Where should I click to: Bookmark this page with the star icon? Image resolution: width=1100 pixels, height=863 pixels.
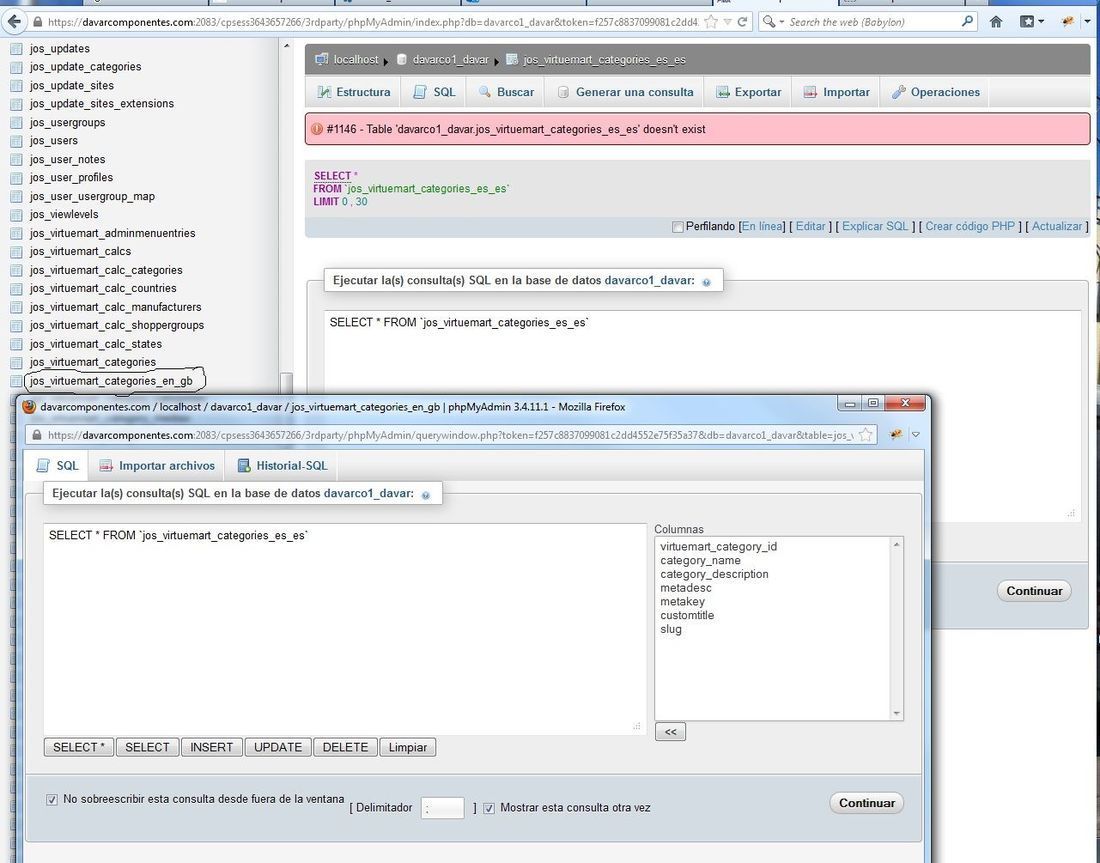711,22
